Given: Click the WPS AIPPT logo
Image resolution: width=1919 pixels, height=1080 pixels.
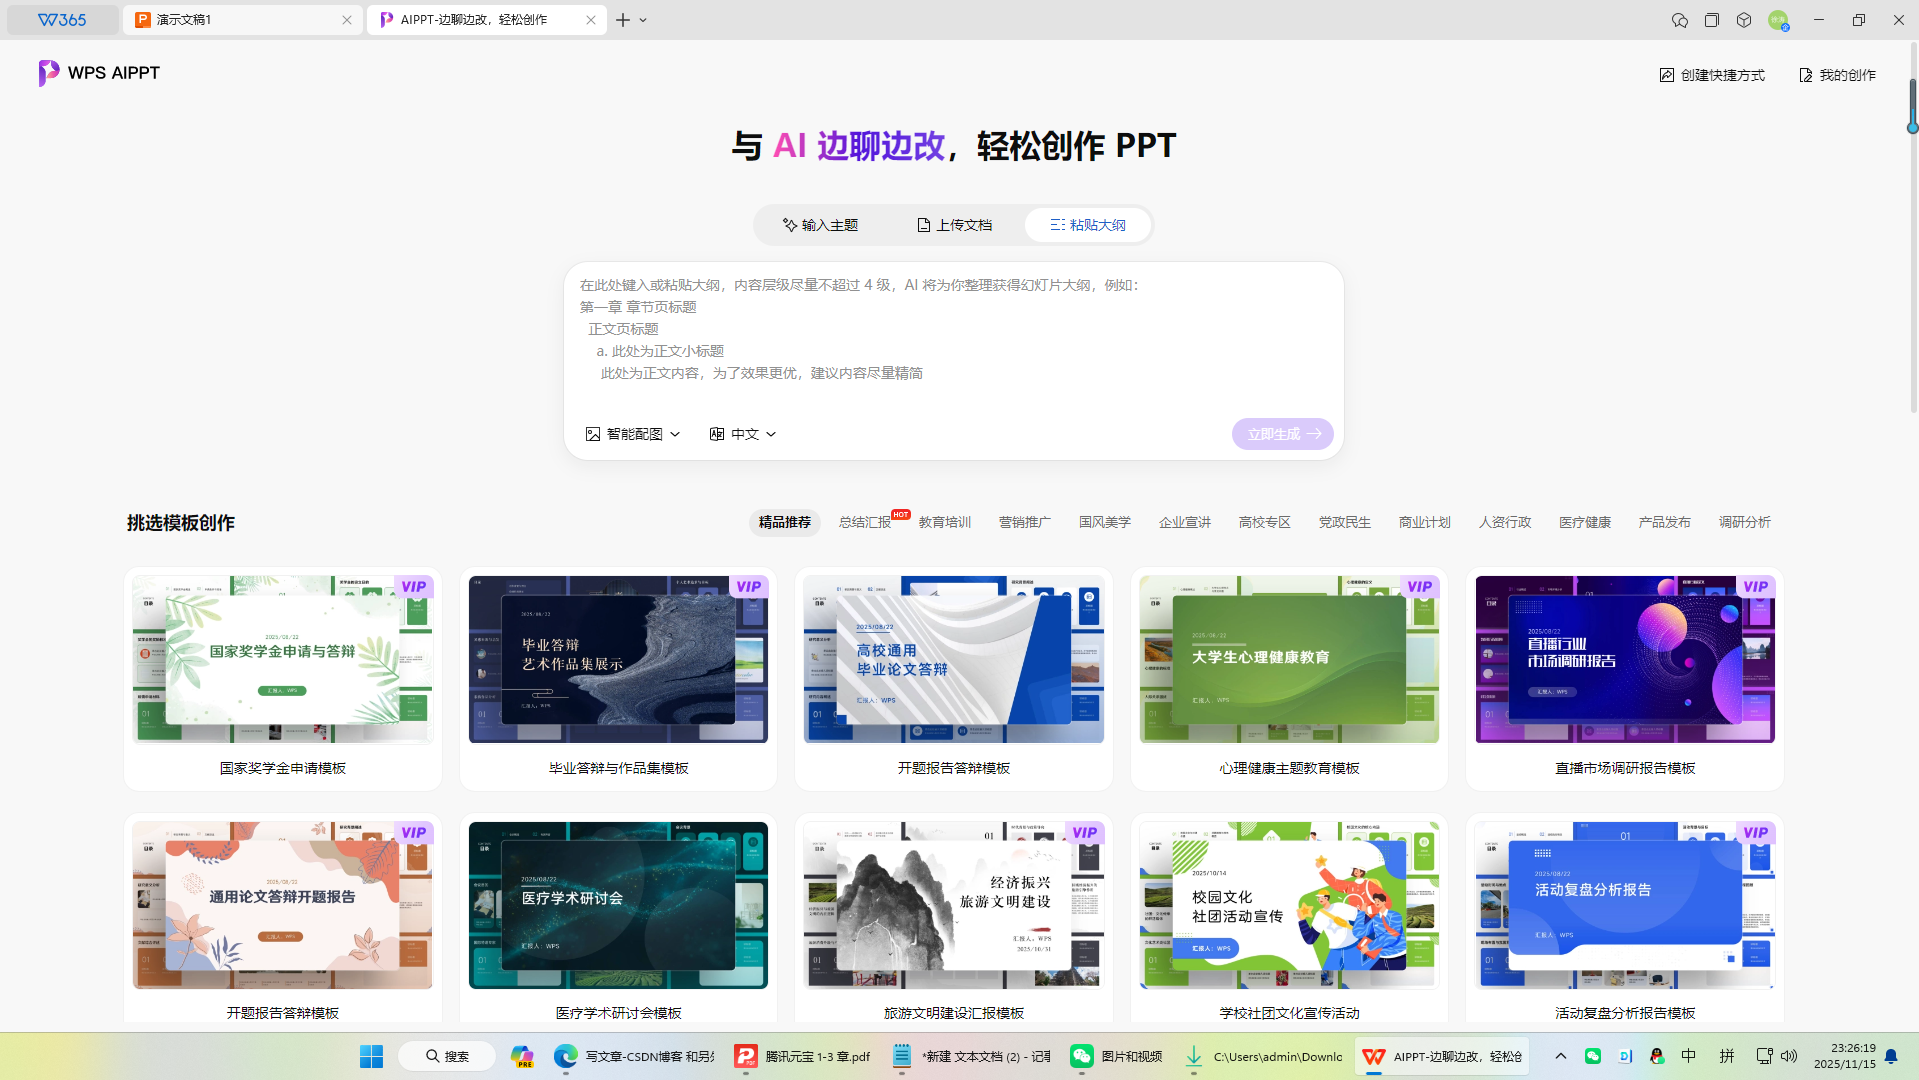Looking at the screenshot, I should point(97,72).
